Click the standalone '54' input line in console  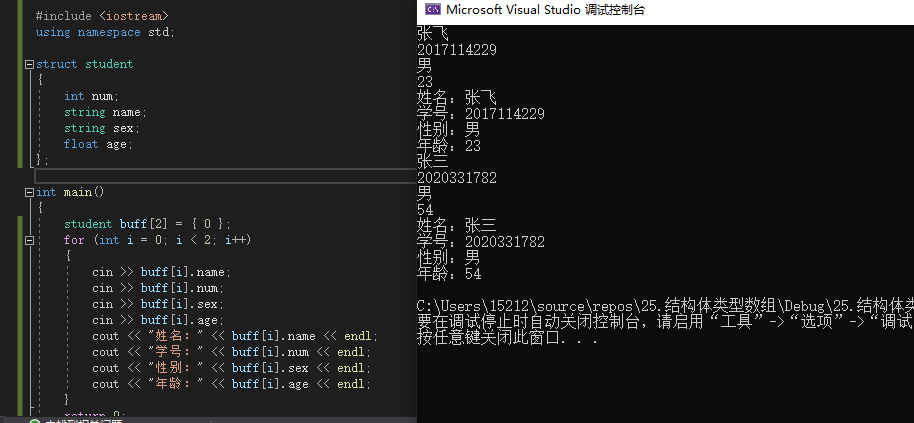[426, 209]
